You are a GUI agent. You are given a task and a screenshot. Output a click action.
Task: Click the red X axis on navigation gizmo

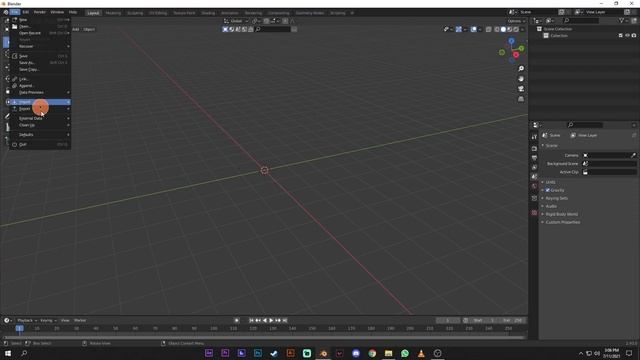click(x=516, y=55)
